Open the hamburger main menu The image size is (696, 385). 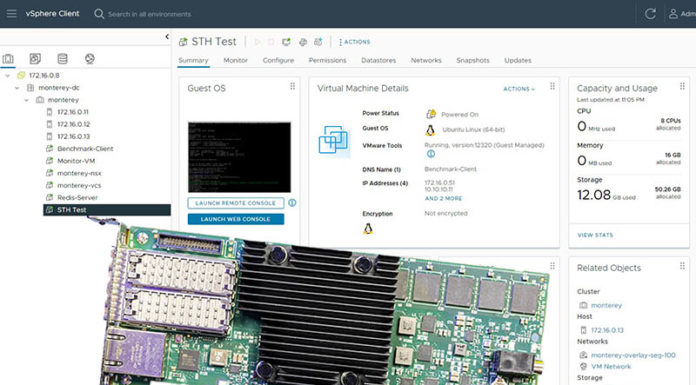click(x=12, y=14)
